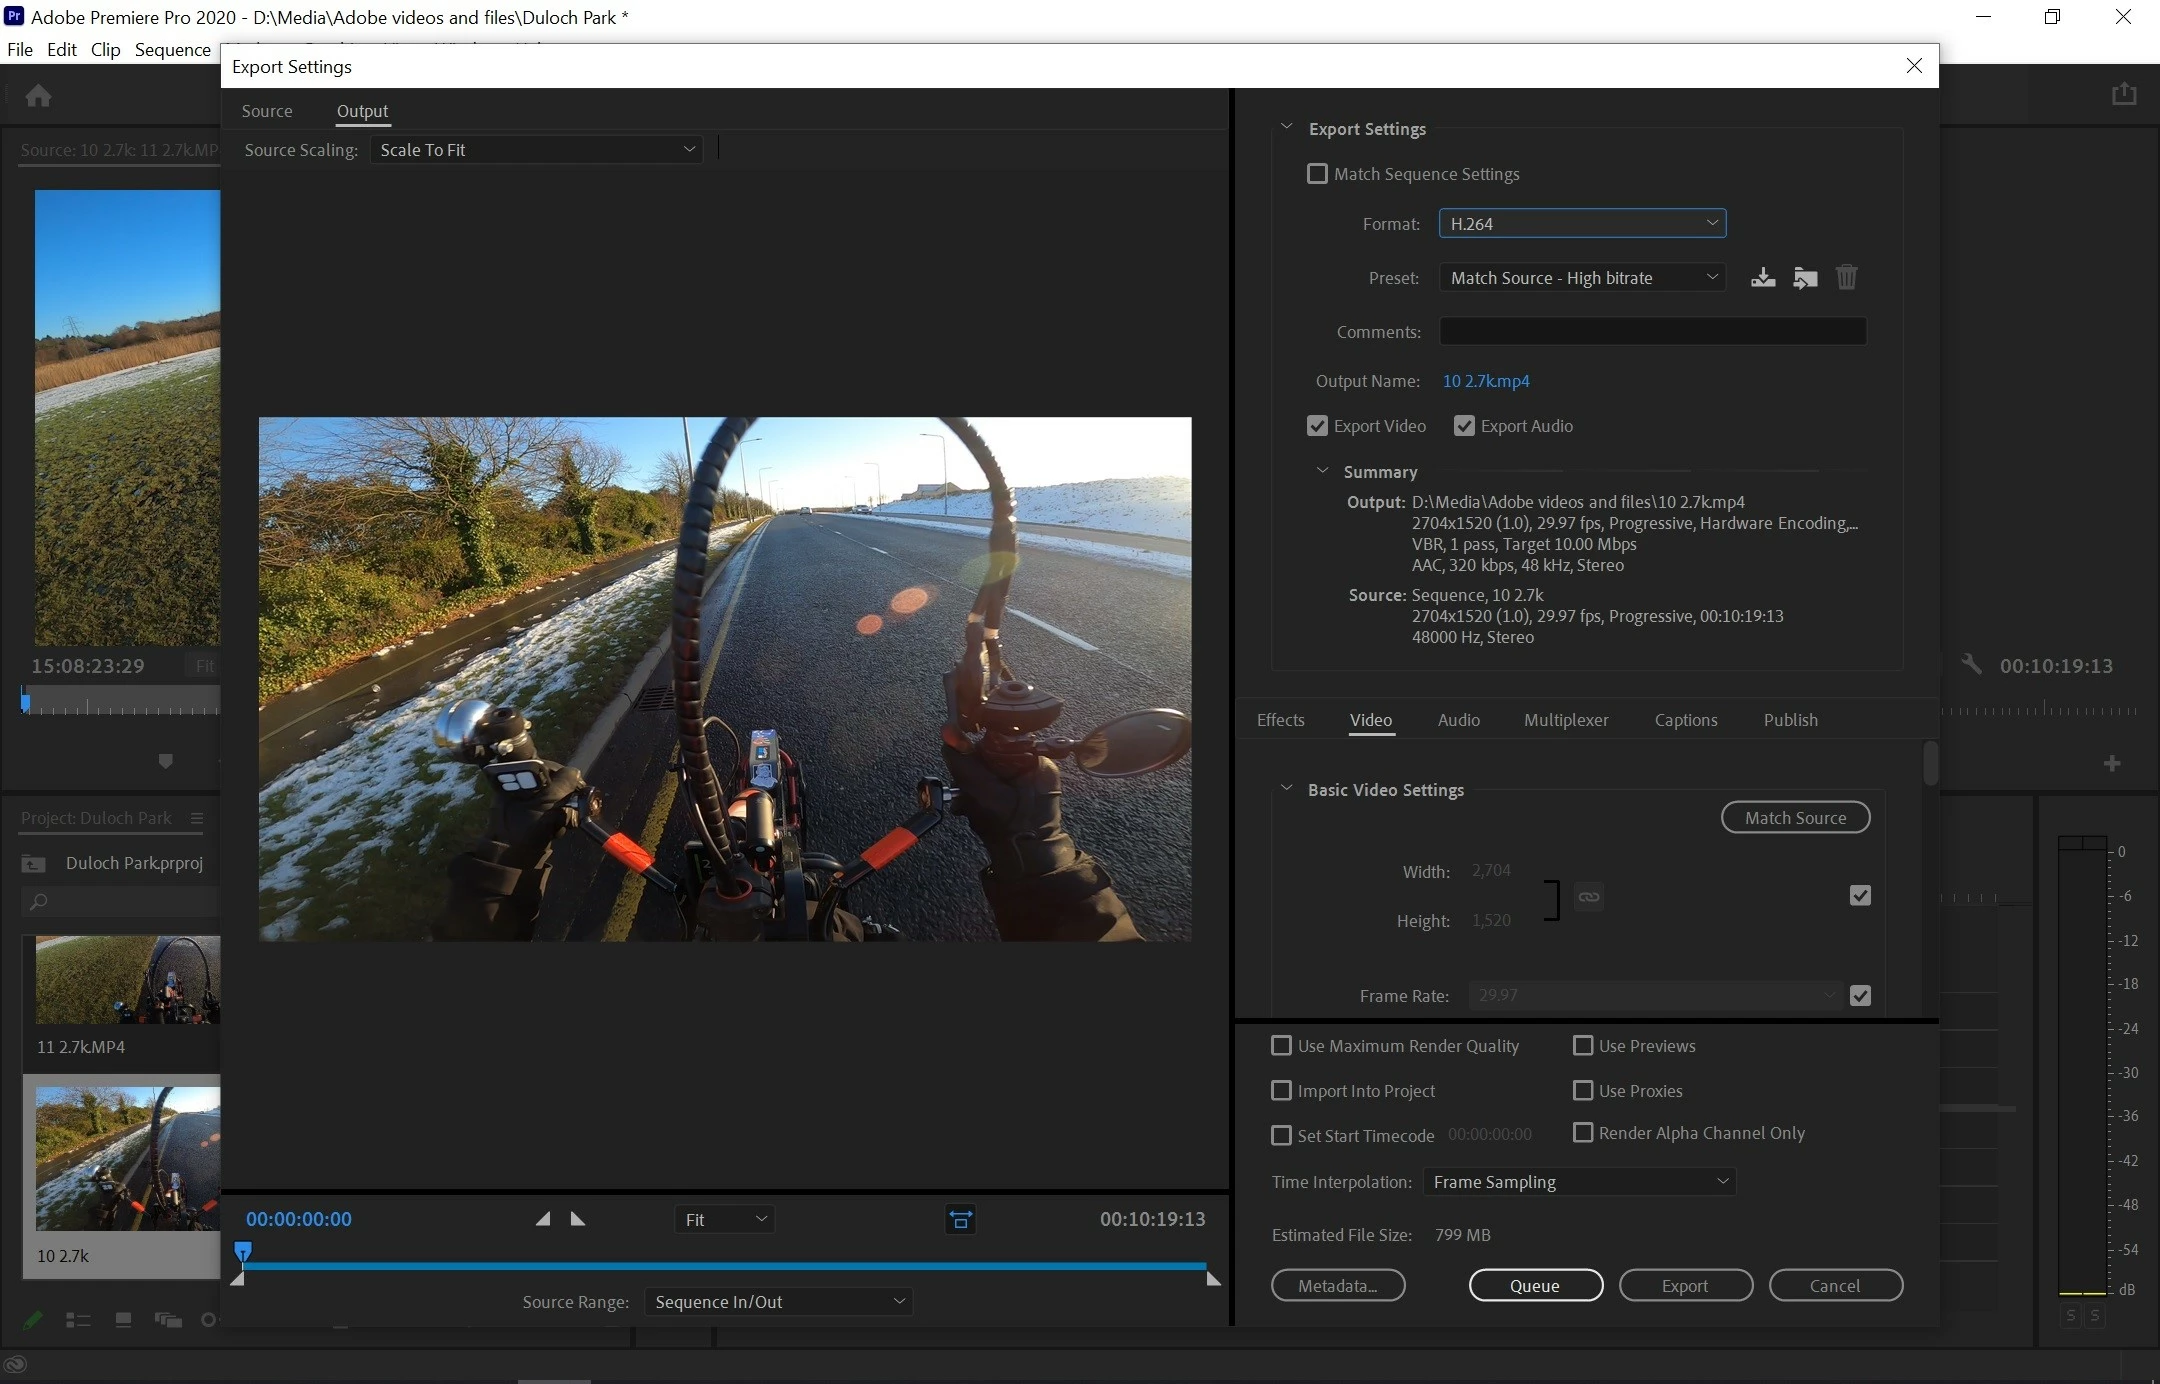Switch to the Audio tab
The image size is (2160, 1384).
pyautogui.click(x=1458, y=720)
